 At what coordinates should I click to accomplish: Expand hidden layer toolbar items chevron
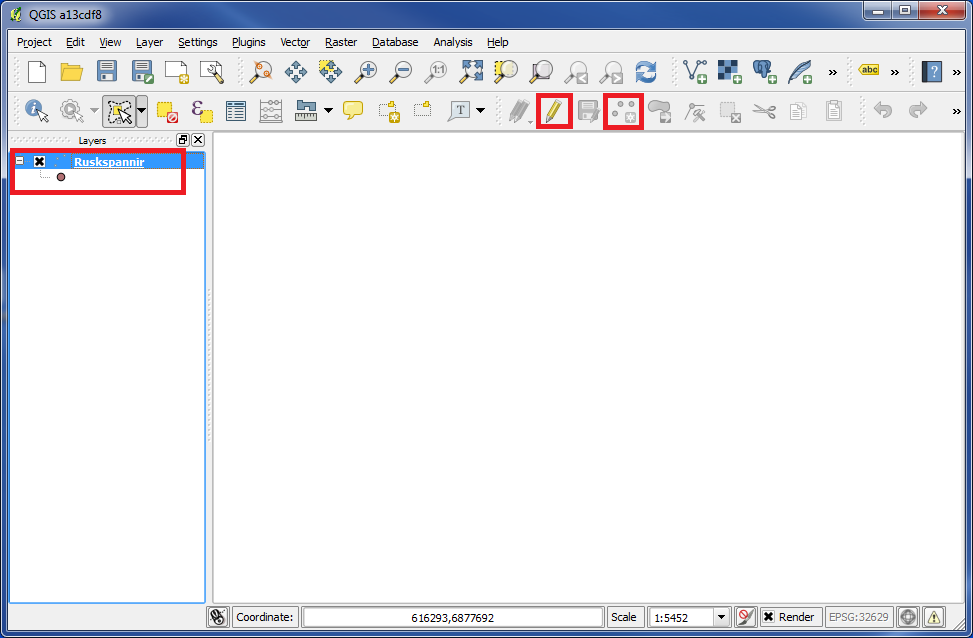833,73
